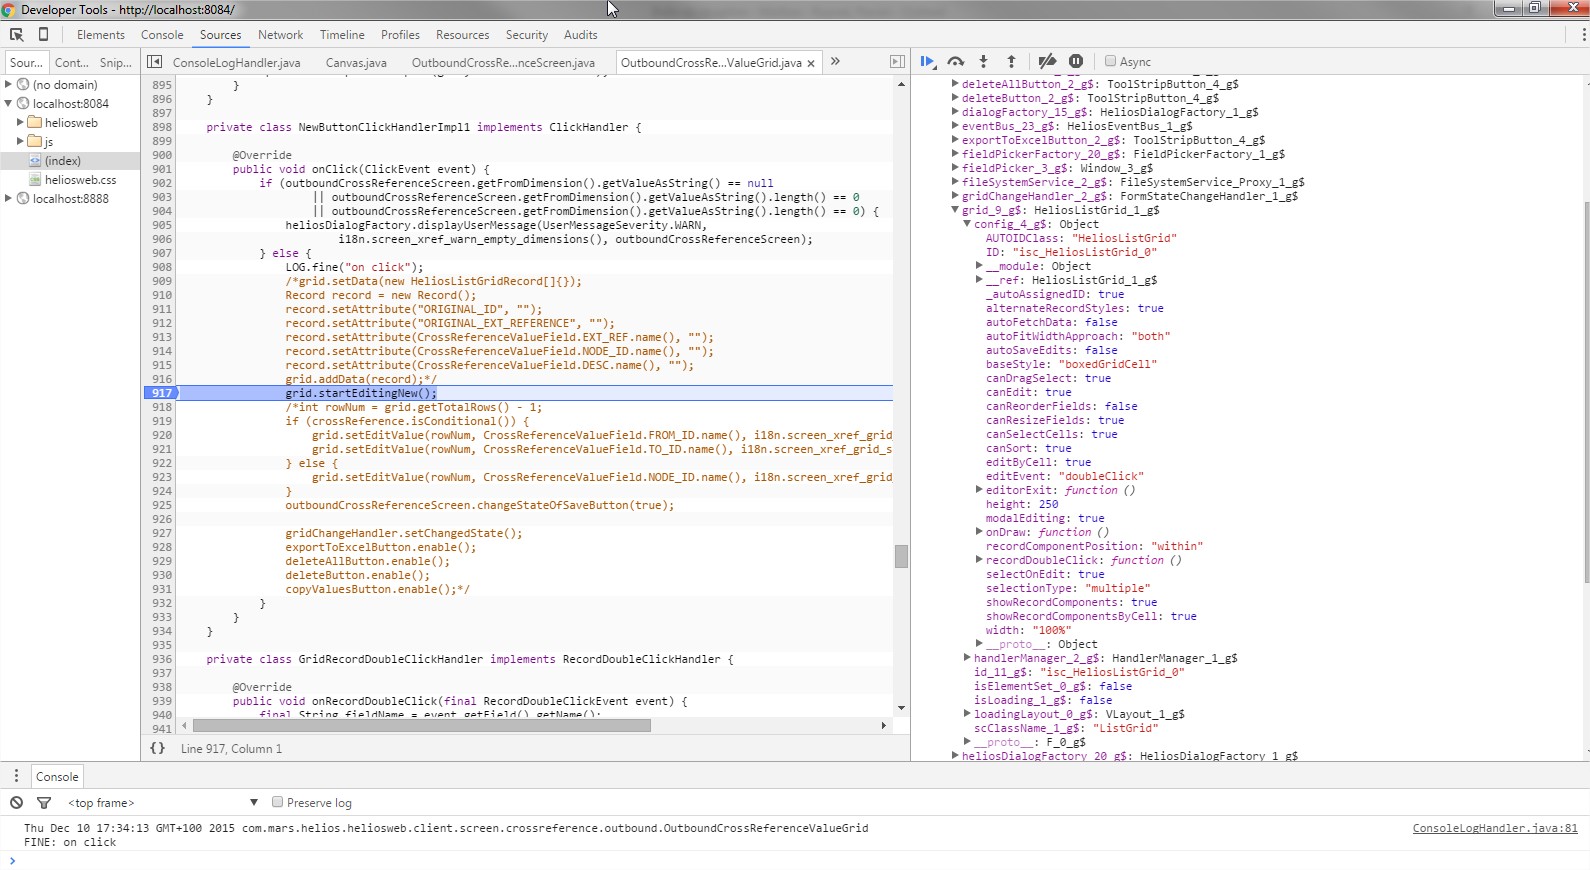Switch to the Network panel tab

coord(280,35)
